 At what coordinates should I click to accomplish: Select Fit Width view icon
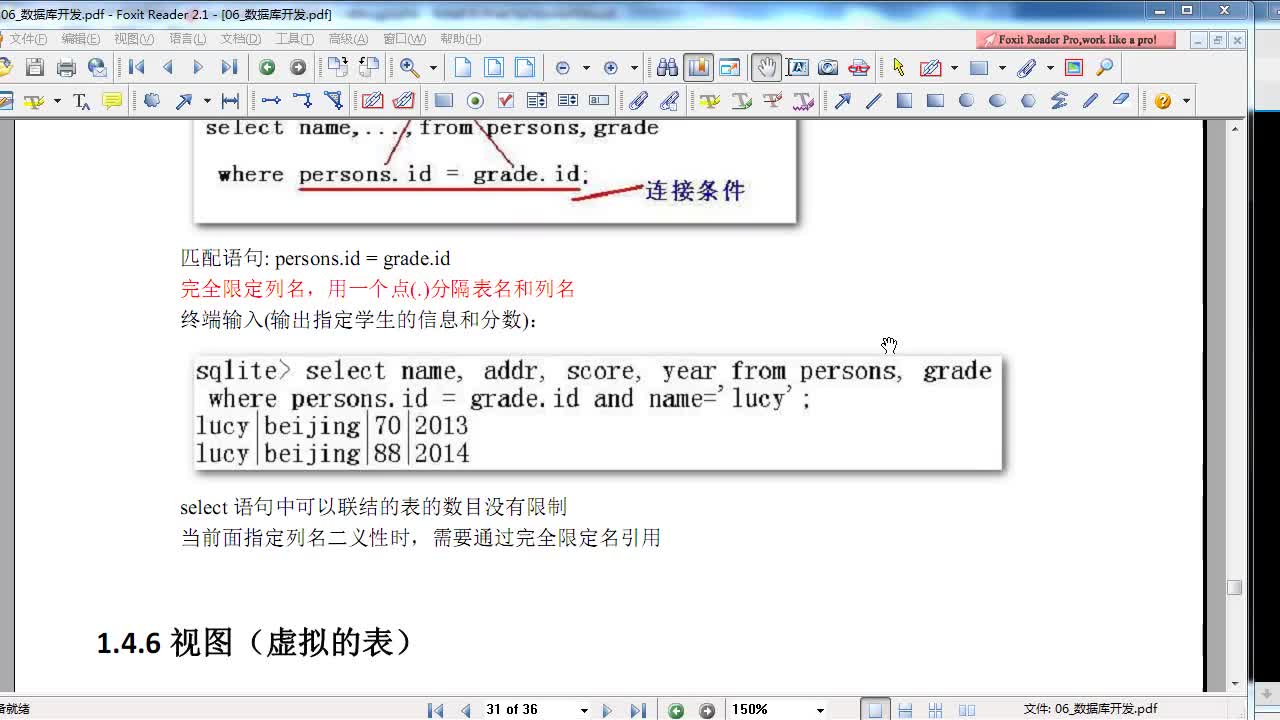coord(525,68)
